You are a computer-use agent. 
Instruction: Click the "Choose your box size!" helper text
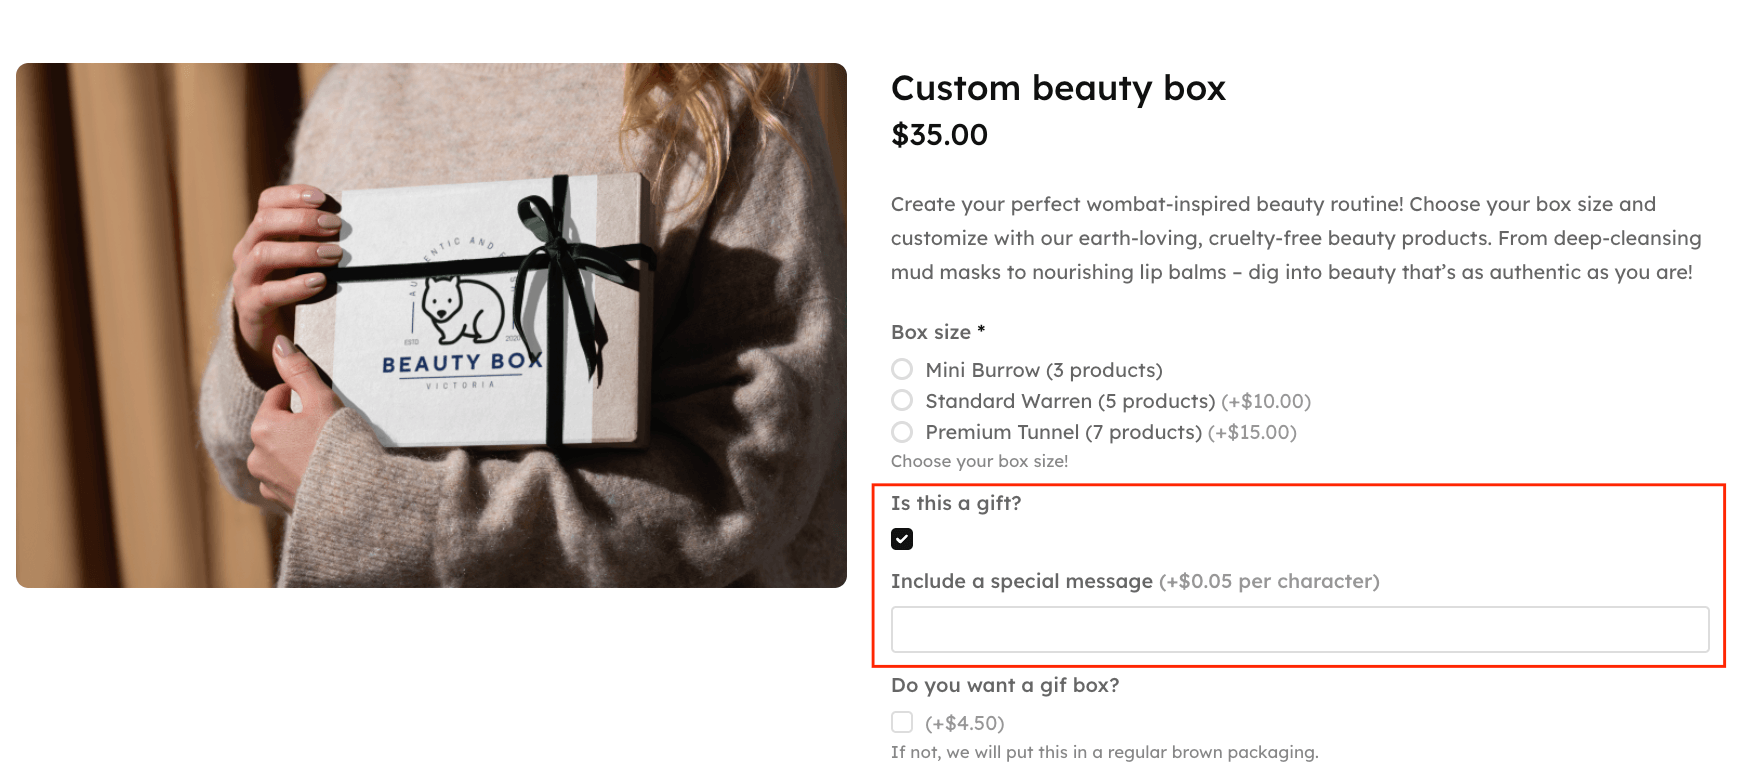tap(979, 461)
